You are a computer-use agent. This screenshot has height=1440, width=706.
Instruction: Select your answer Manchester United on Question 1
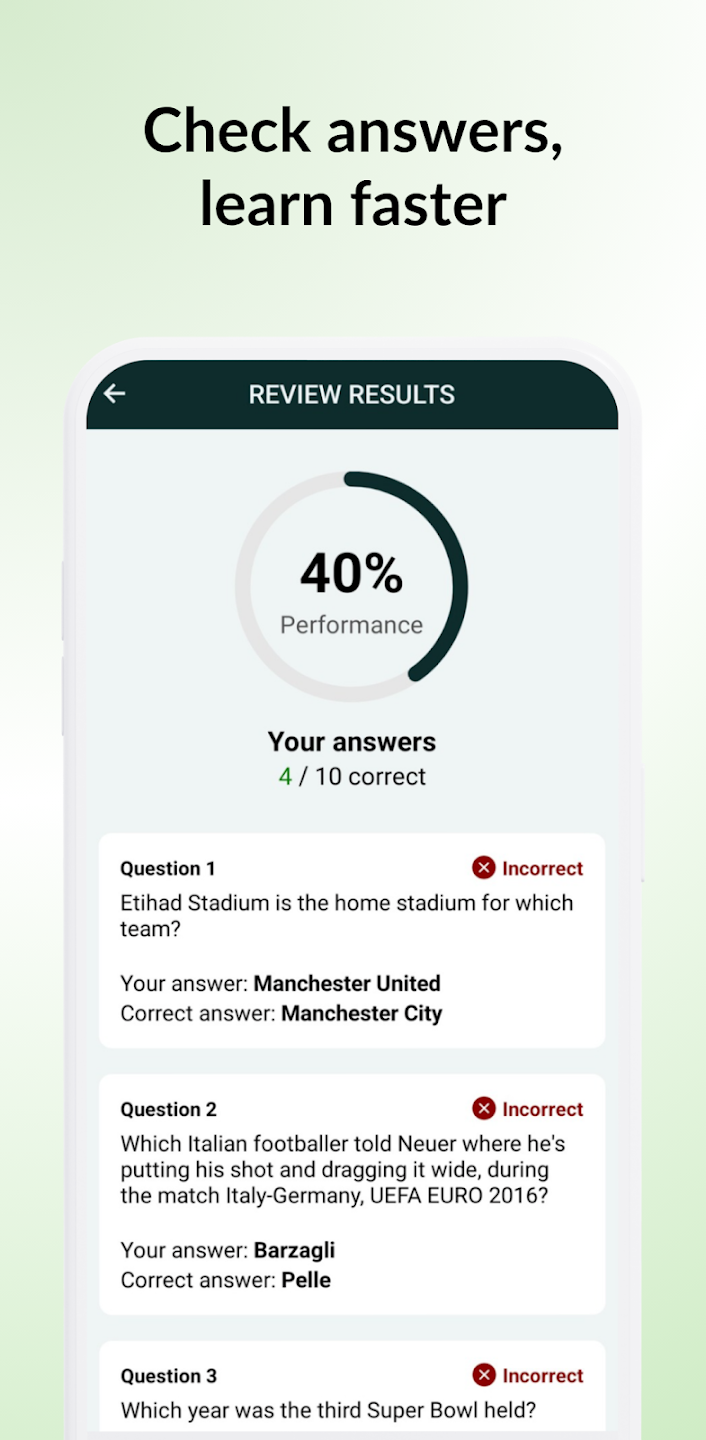347,983
